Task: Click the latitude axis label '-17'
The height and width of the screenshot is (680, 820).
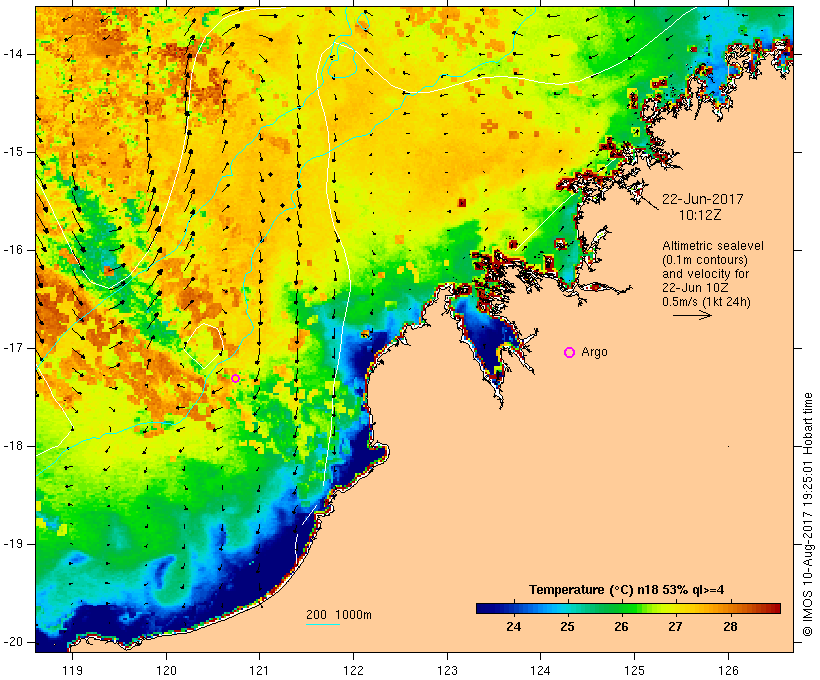Action: pyautogui.click(x=13, y=348)
